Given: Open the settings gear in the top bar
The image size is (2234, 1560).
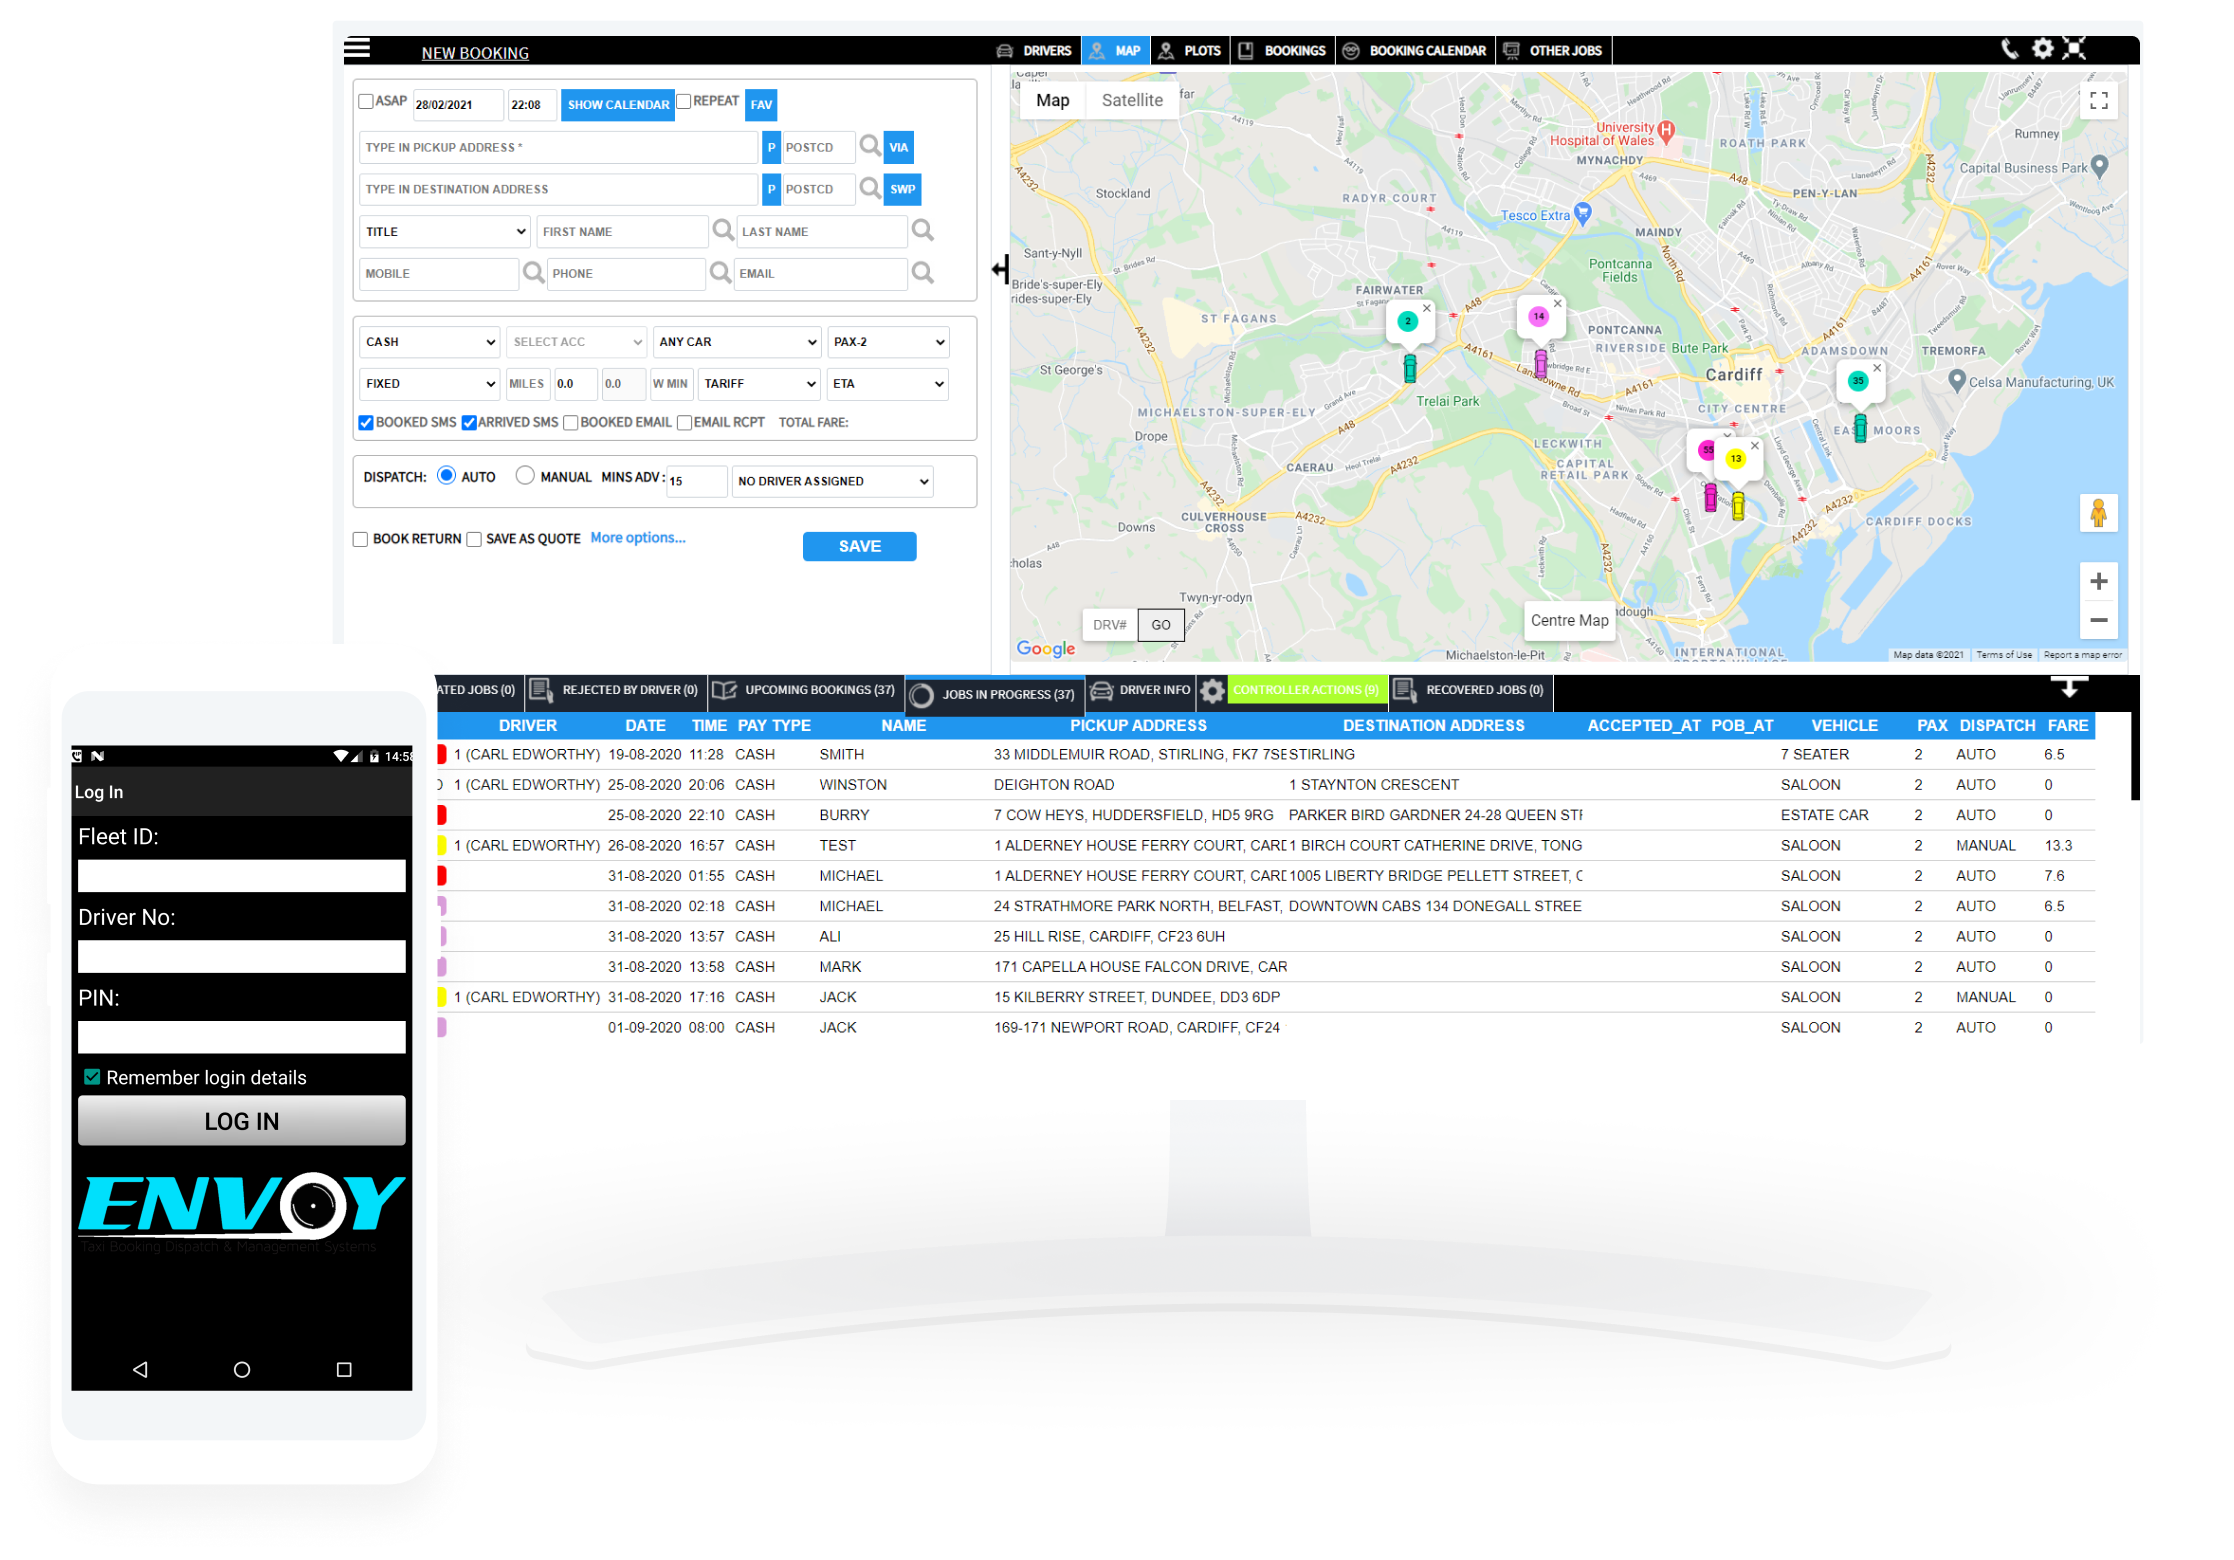Looking at the screenshot, I should 2042,47.
